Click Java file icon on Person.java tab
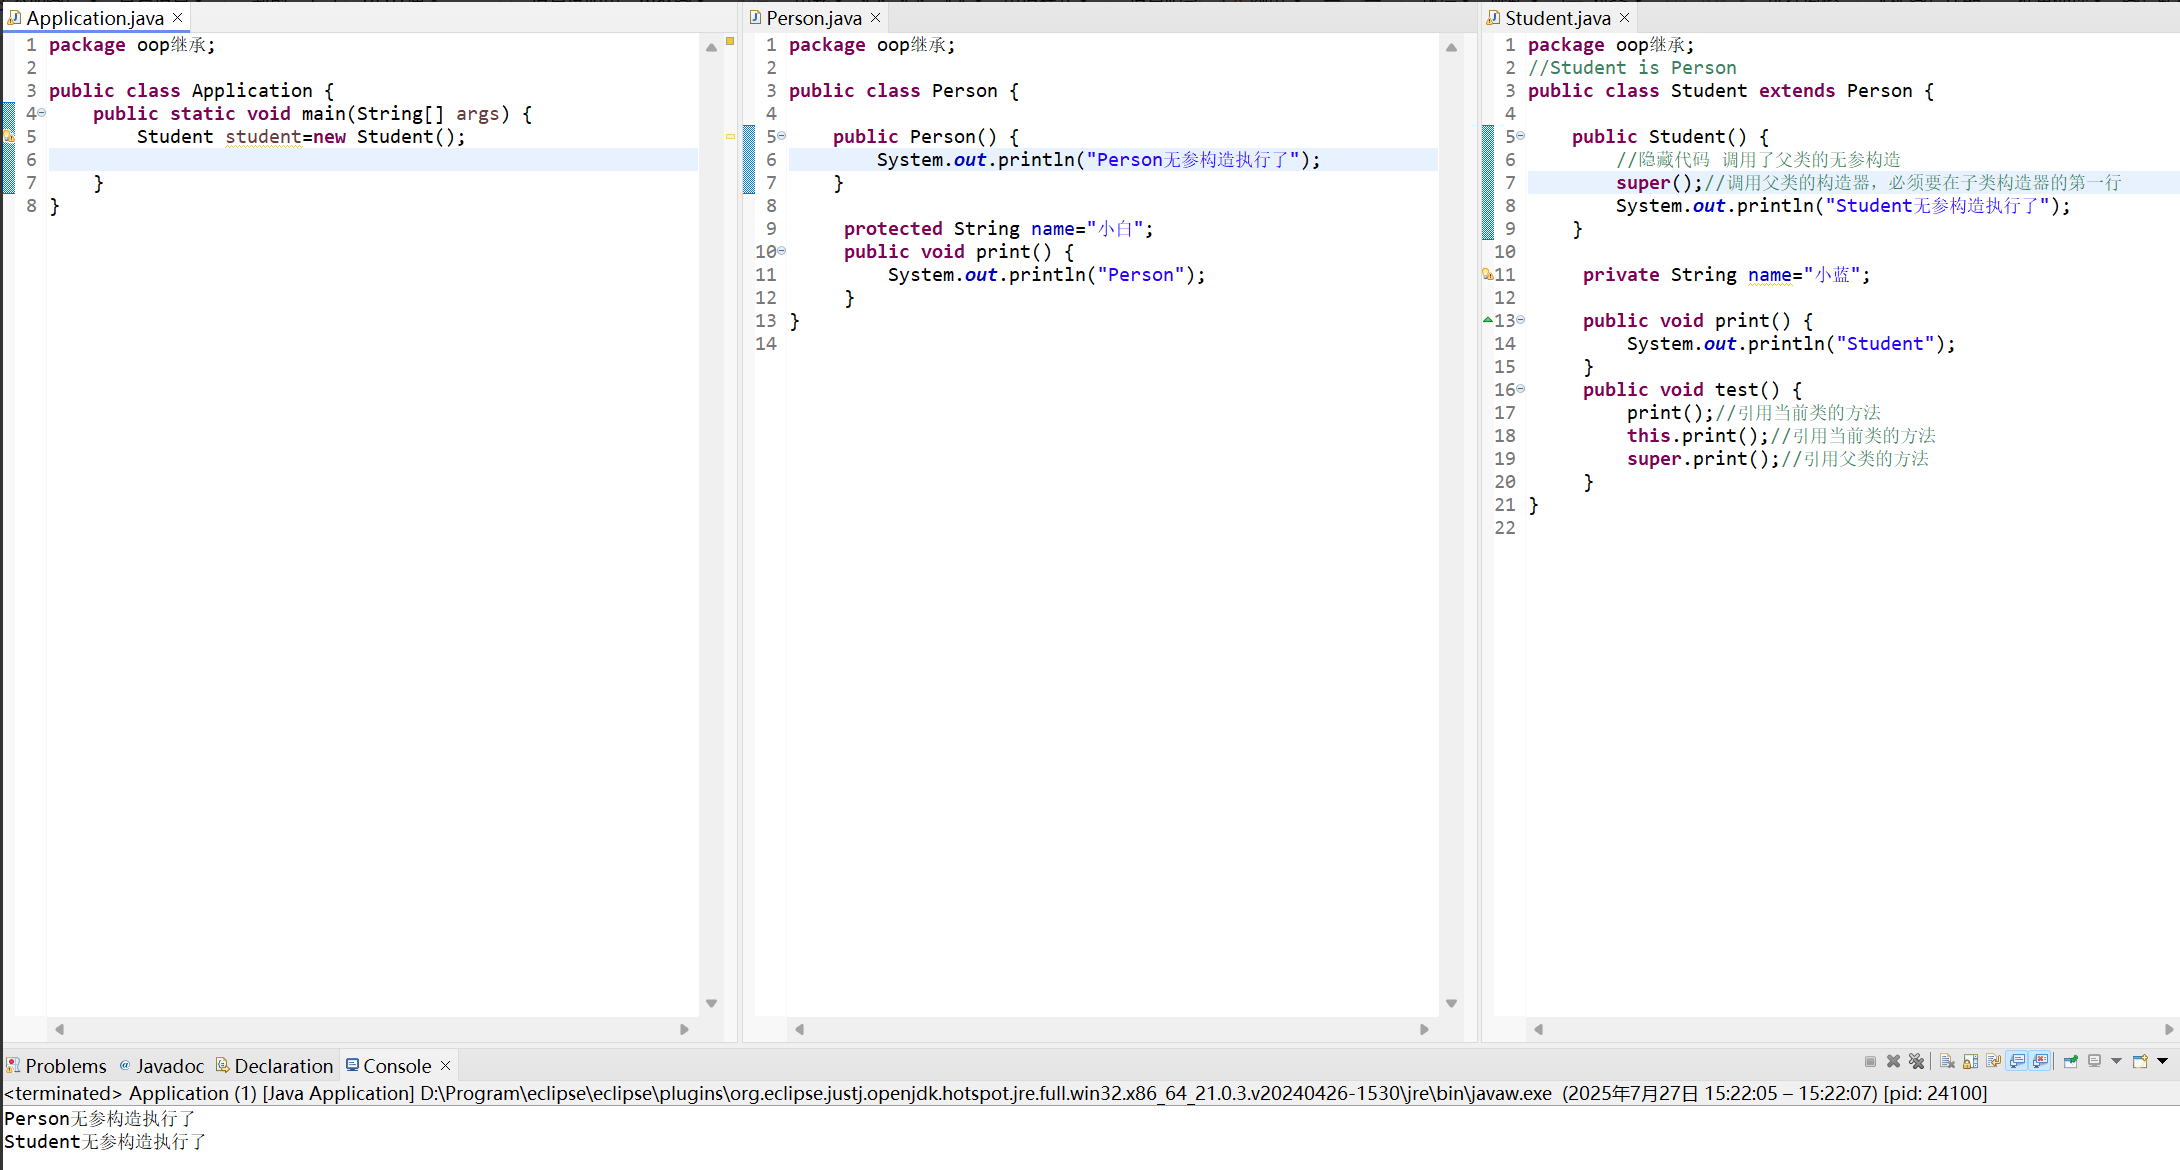Screen dimensions: 2180x1170 (x=756, y=18)
